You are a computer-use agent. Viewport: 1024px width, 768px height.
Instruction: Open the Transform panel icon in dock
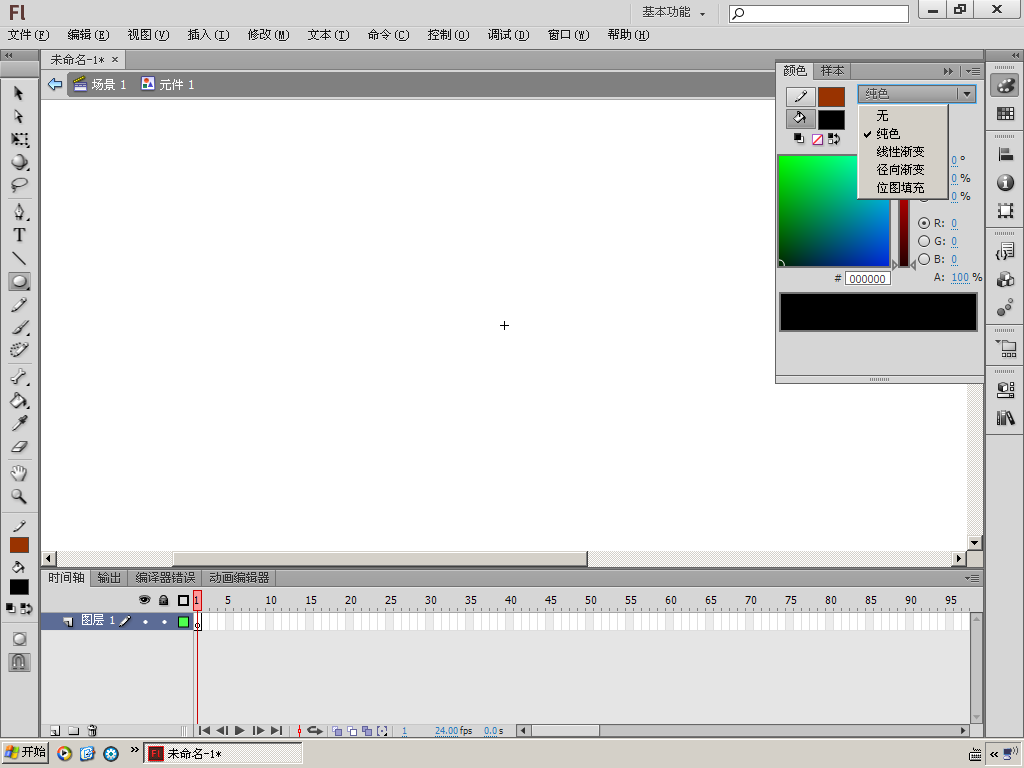point(1005,210)
